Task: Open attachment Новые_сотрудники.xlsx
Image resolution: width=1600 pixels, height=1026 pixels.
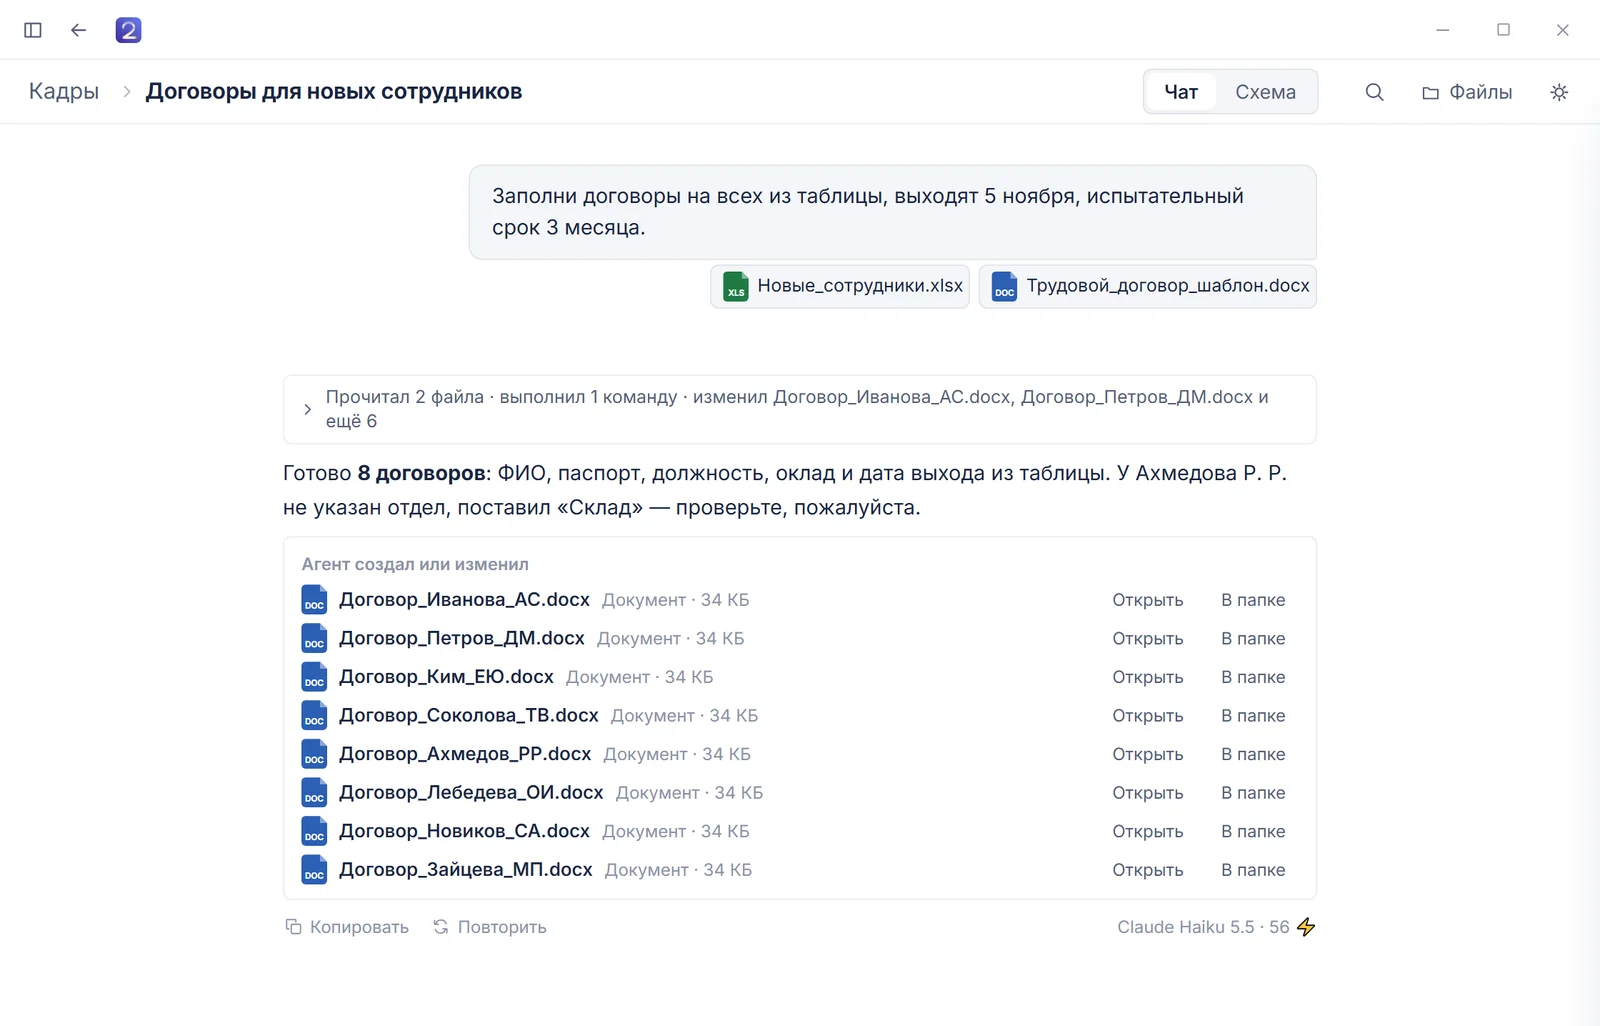Action: (840, 286)
